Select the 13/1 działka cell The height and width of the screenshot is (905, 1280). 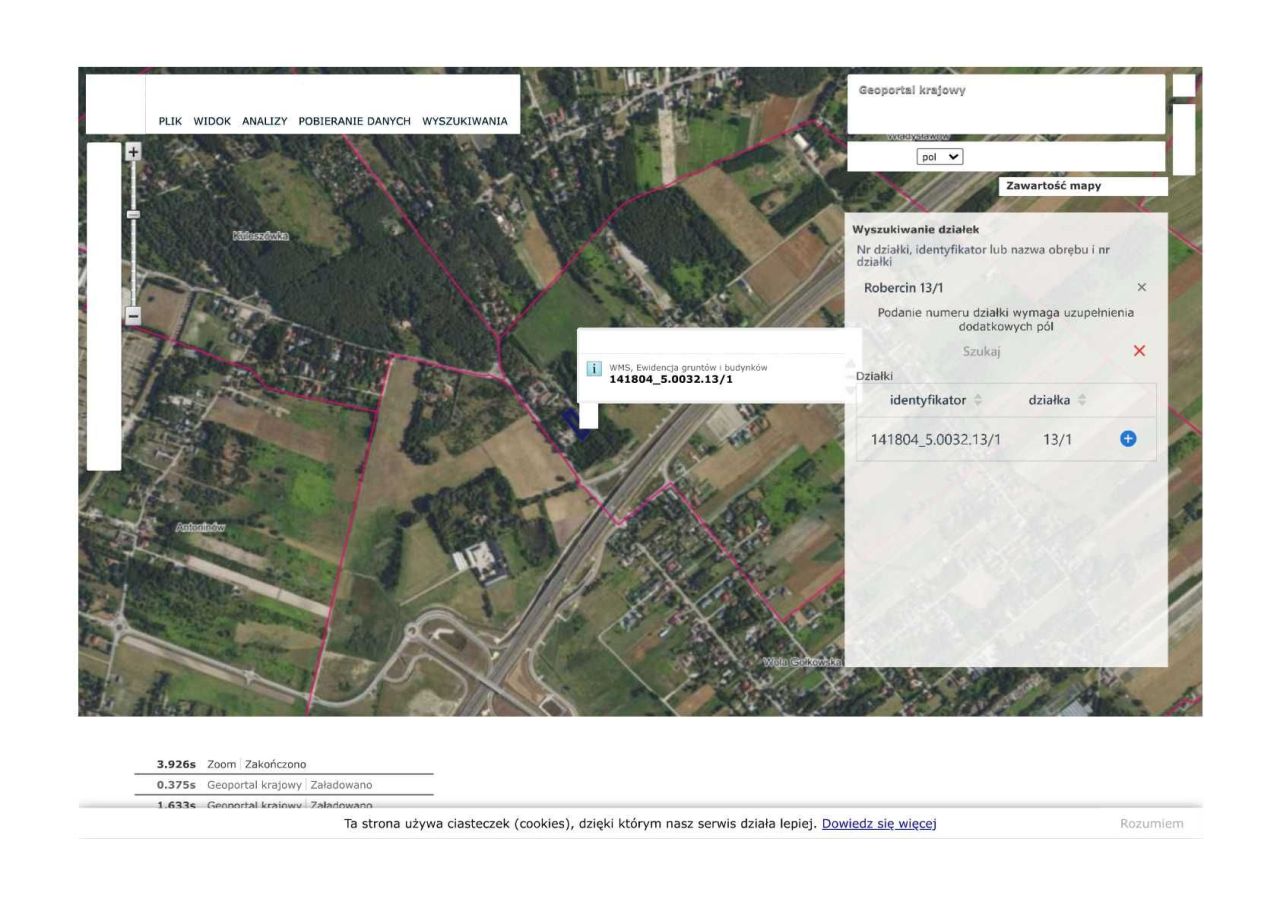[1057, 439]
